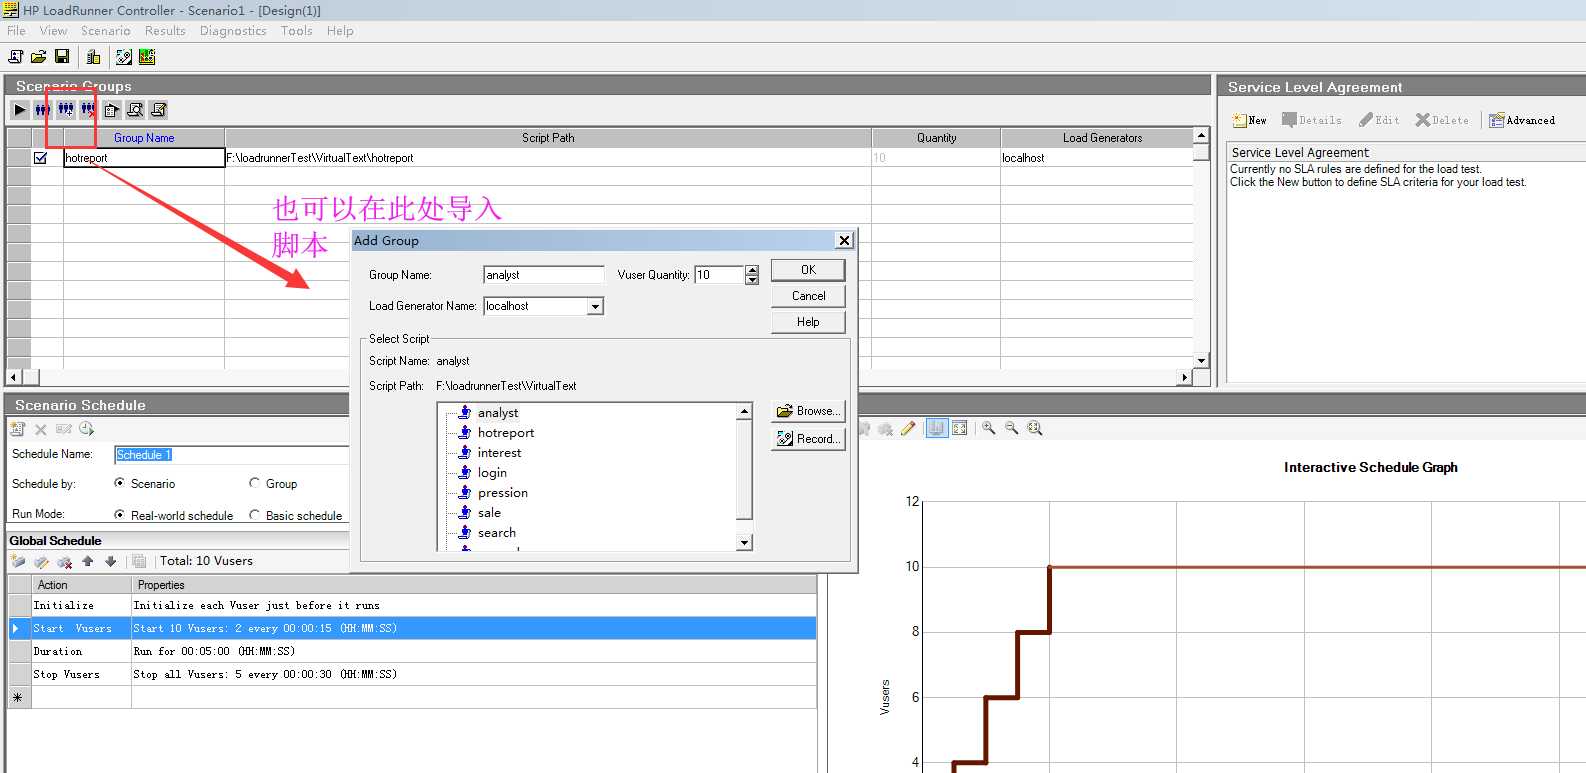This screenshot has width=1586, height=773.
Task: Select the Group schedule-by radio button
Action: pyautogui.click(x=254, y=483)
